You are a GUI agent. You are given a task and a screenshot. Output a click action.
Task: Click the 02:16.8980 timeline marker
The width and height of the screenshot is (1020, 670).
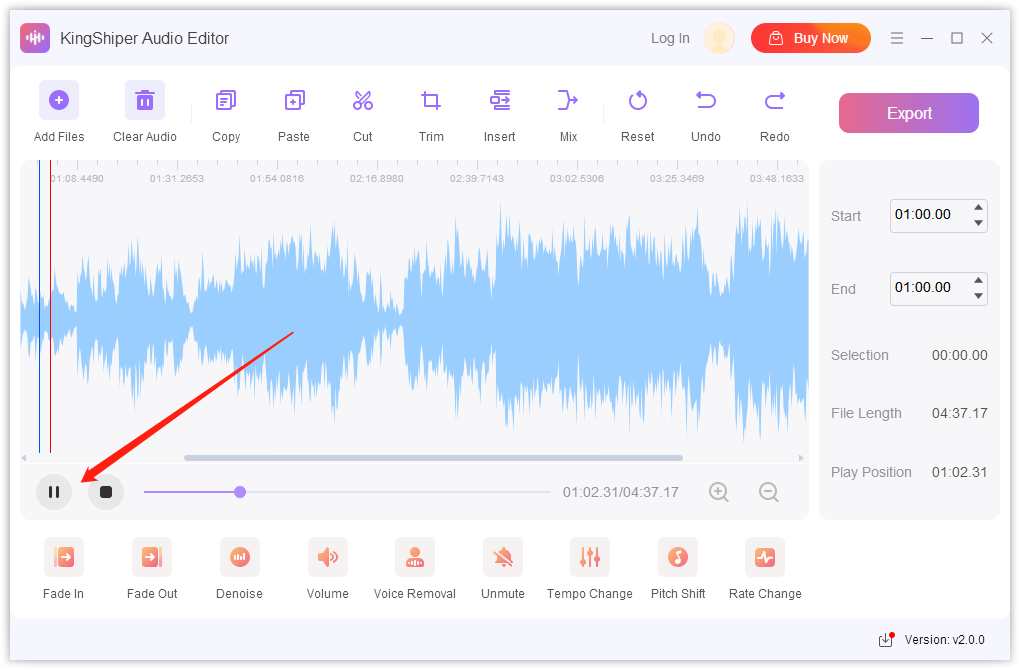point(377,178)
